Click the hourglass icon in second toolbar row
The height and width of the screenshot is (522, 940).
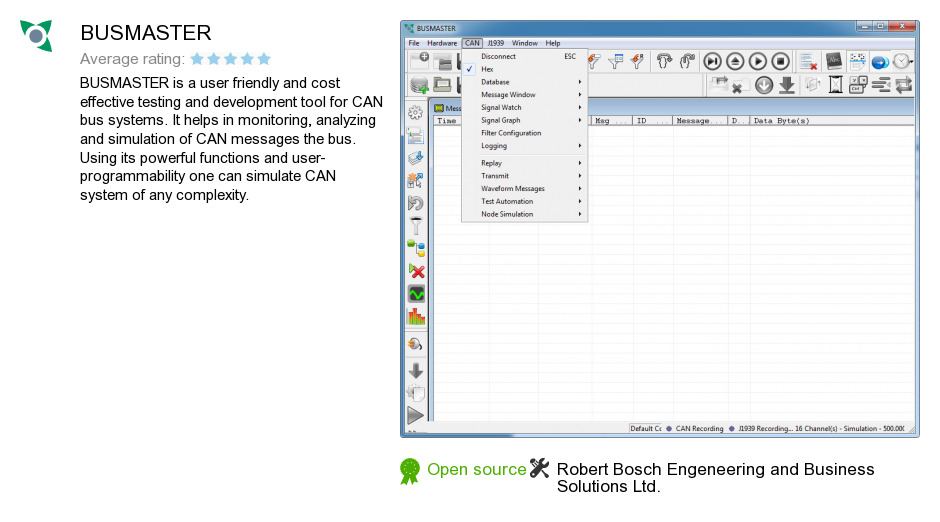(x=835, y=85)
